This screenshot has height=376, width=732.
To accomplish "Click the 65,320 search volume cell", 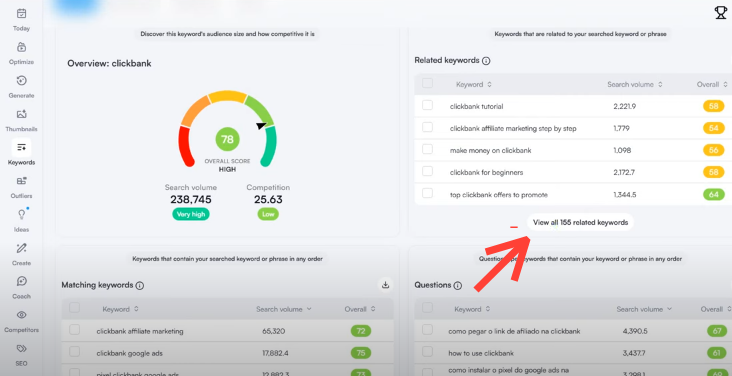I will coord(274,331).
